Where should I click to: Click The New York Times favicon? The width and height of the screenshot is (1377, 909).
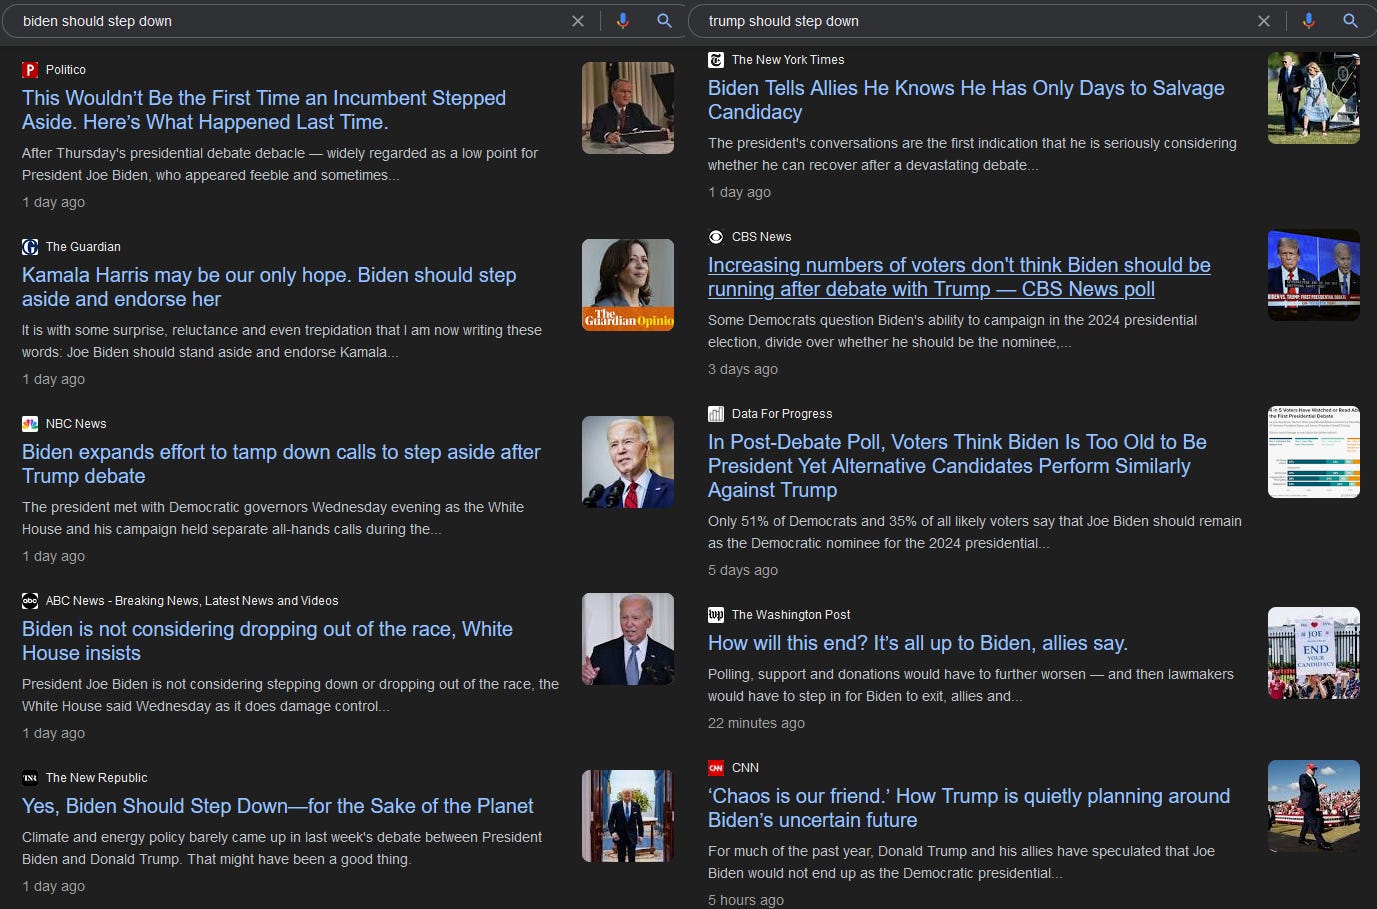[x=716, y=60]
